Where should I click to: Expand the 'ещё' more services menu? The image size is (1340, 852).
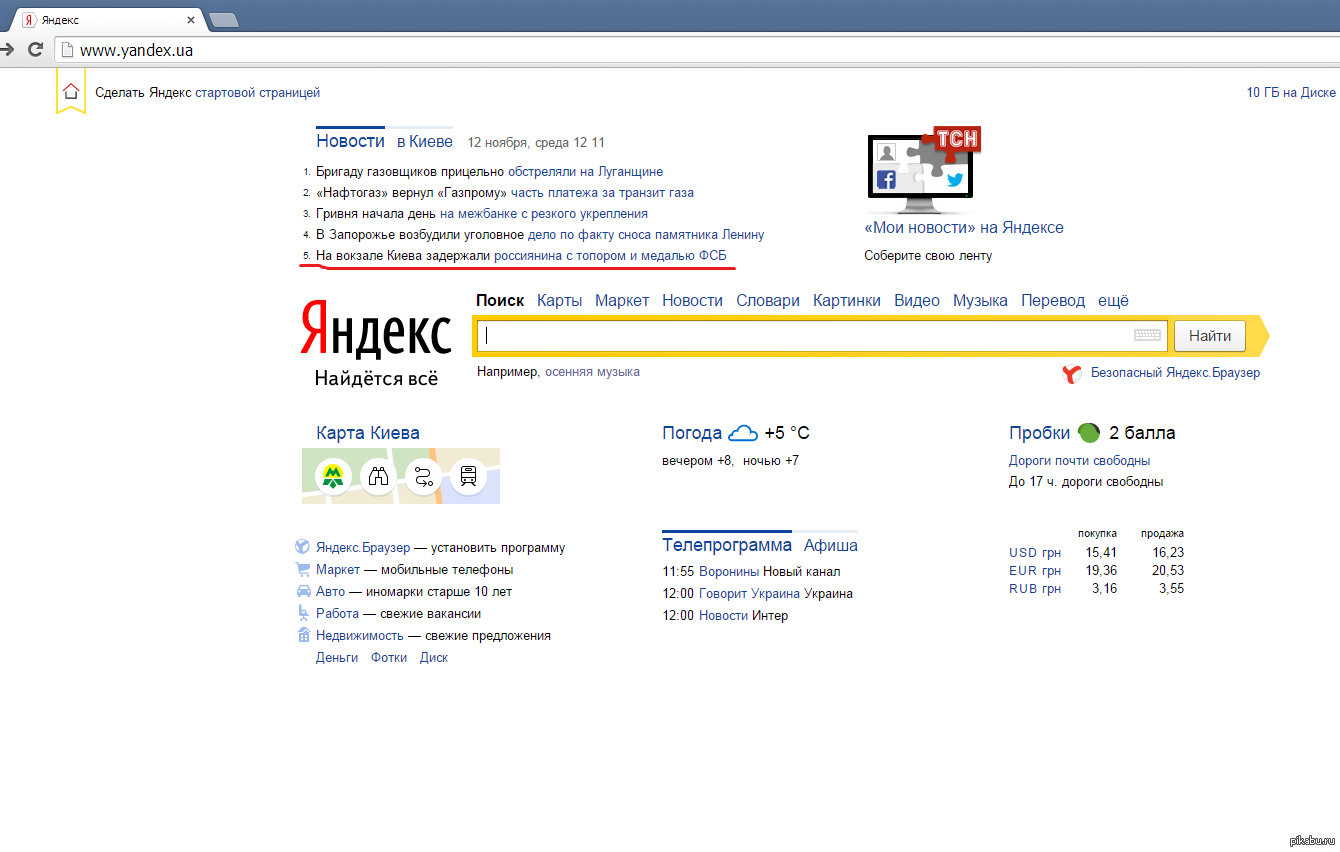pyautogui.click(x=1113, y=300)
